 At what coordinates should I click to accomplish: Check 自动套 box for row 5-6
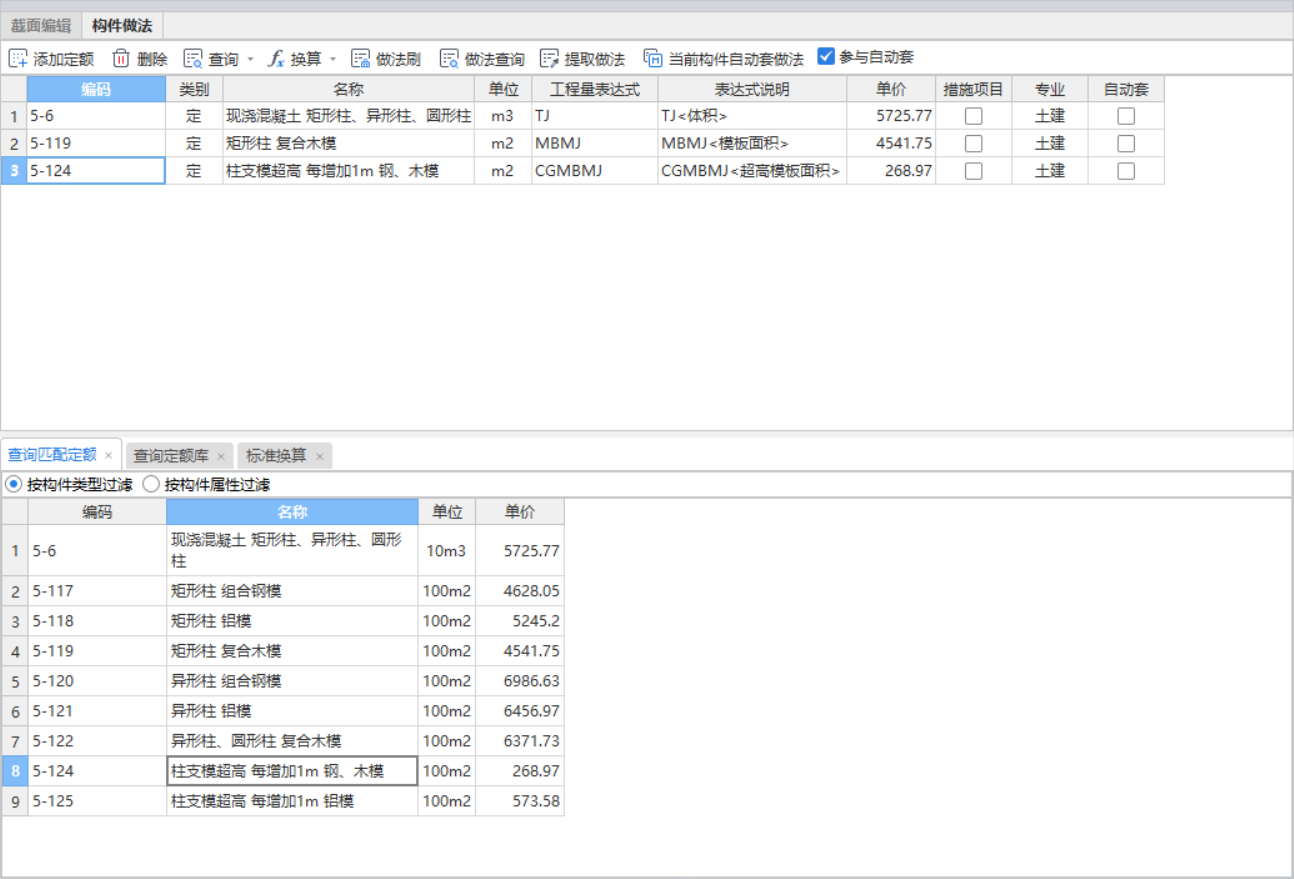click(x=1126, y=116)
